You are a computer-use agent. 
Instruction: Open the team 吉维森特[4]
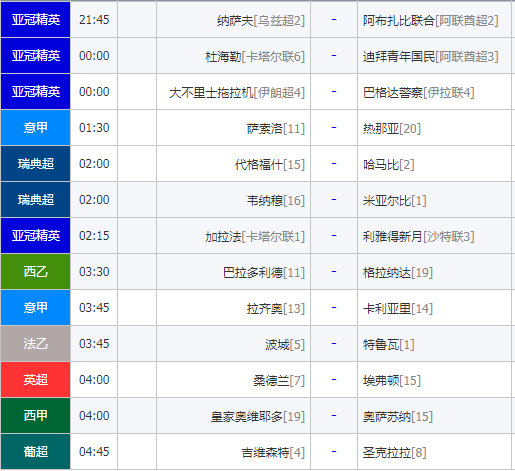pos(273,453)
